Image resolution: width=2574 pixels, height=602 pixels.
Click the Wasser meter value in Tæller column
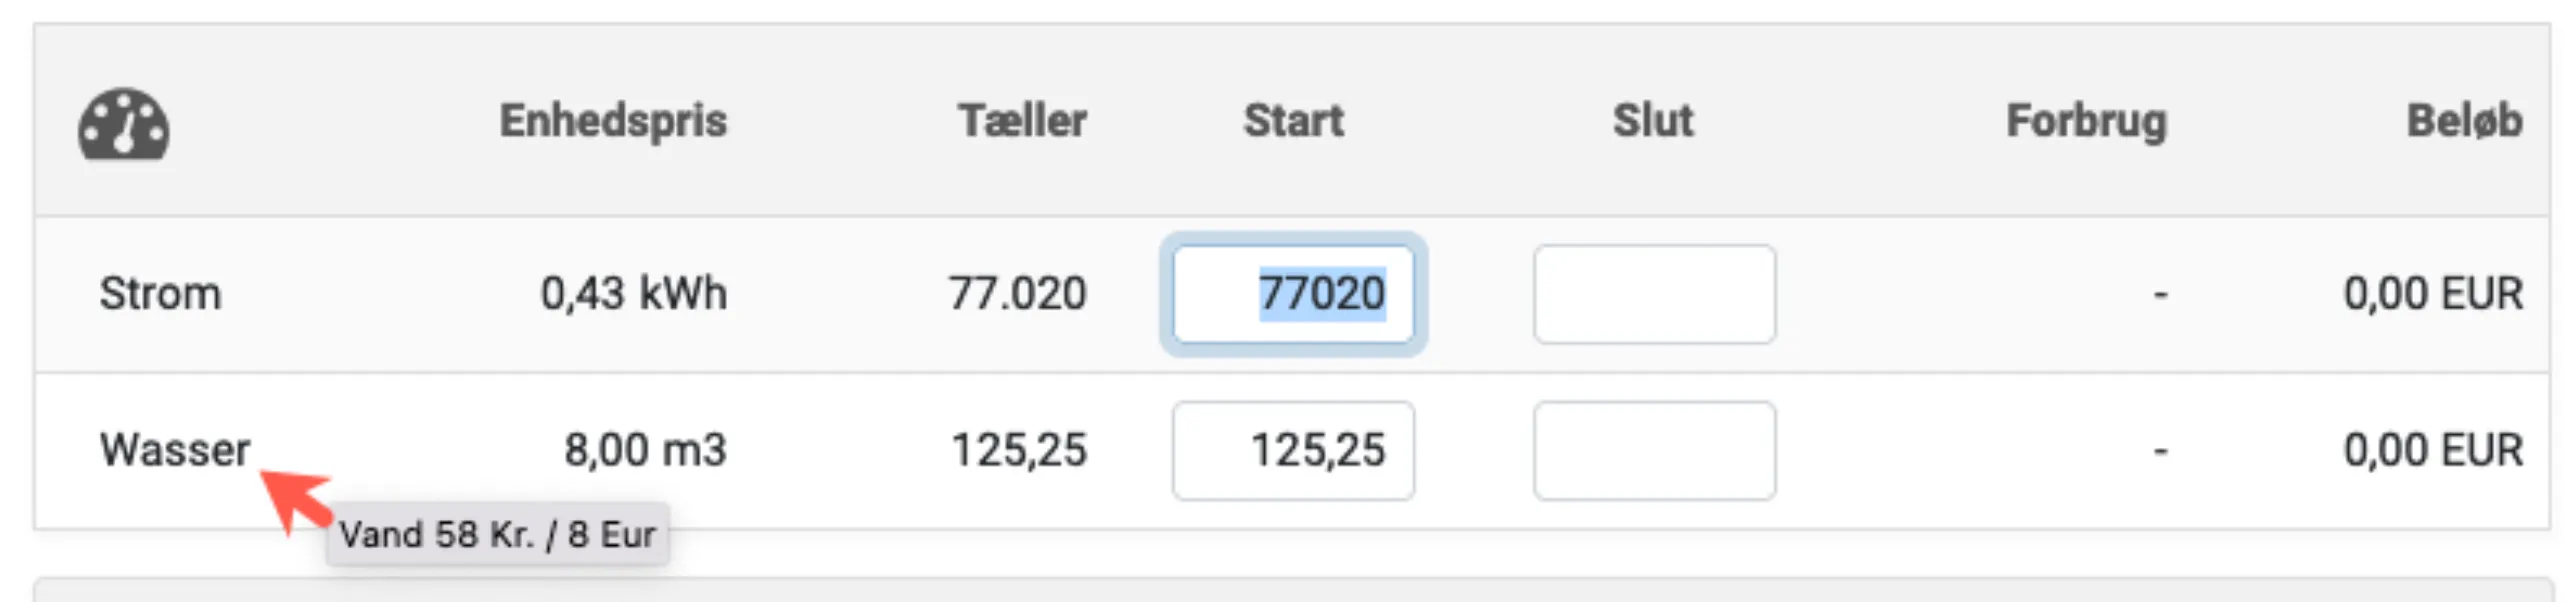[x=1018, y=450]
